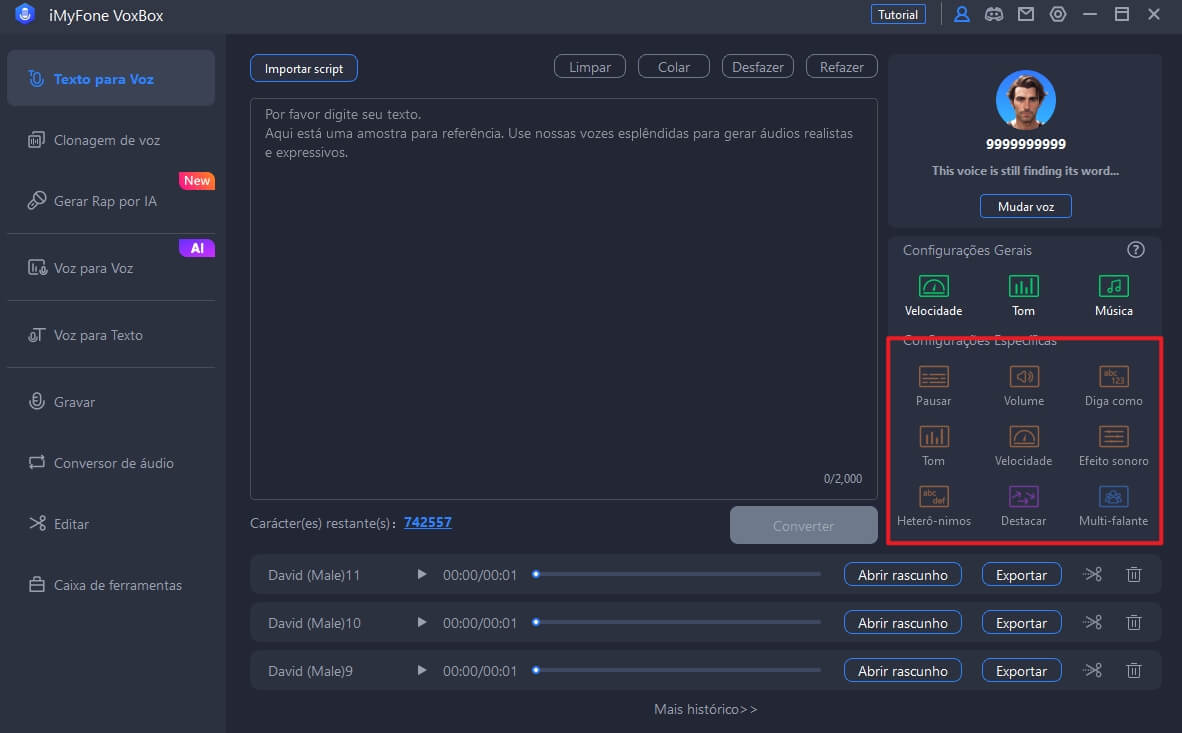Viewport: 1182px width, 733px height.
Task: Cut the David (Male)10 audio with scissors
Action: 1092,623
